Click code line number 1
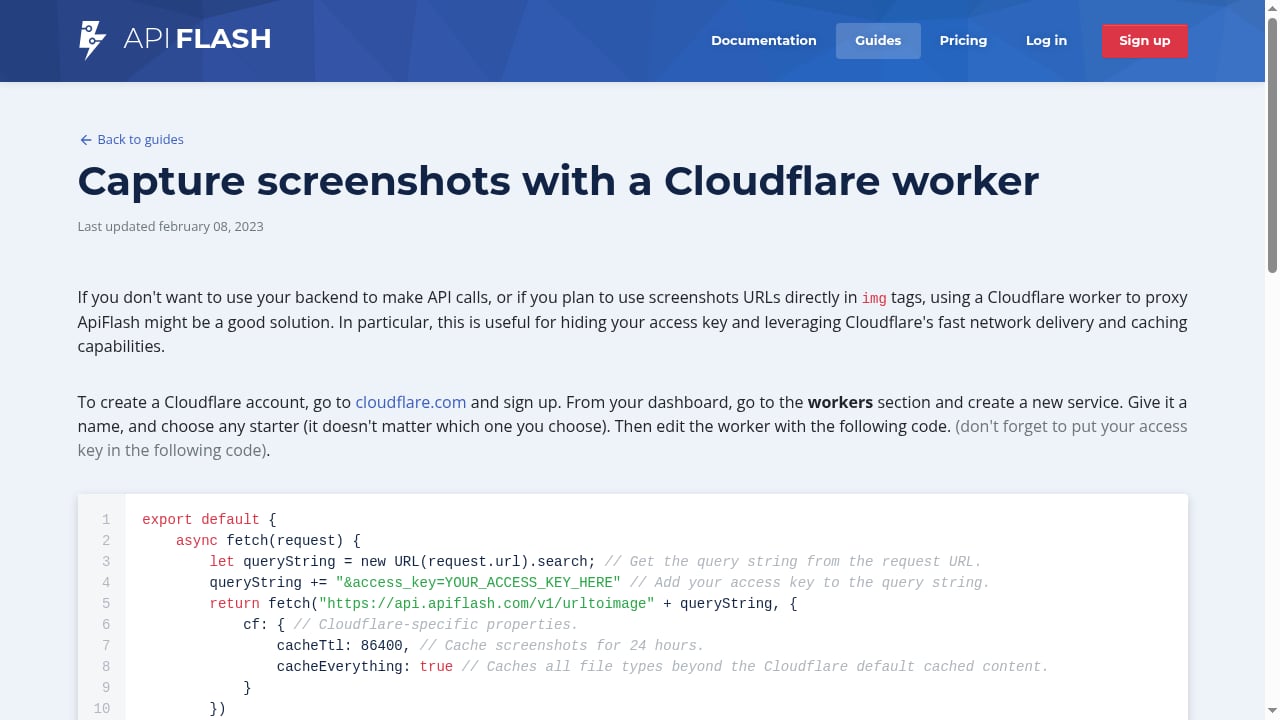The image size is (1280, 720). coord(105,520)
